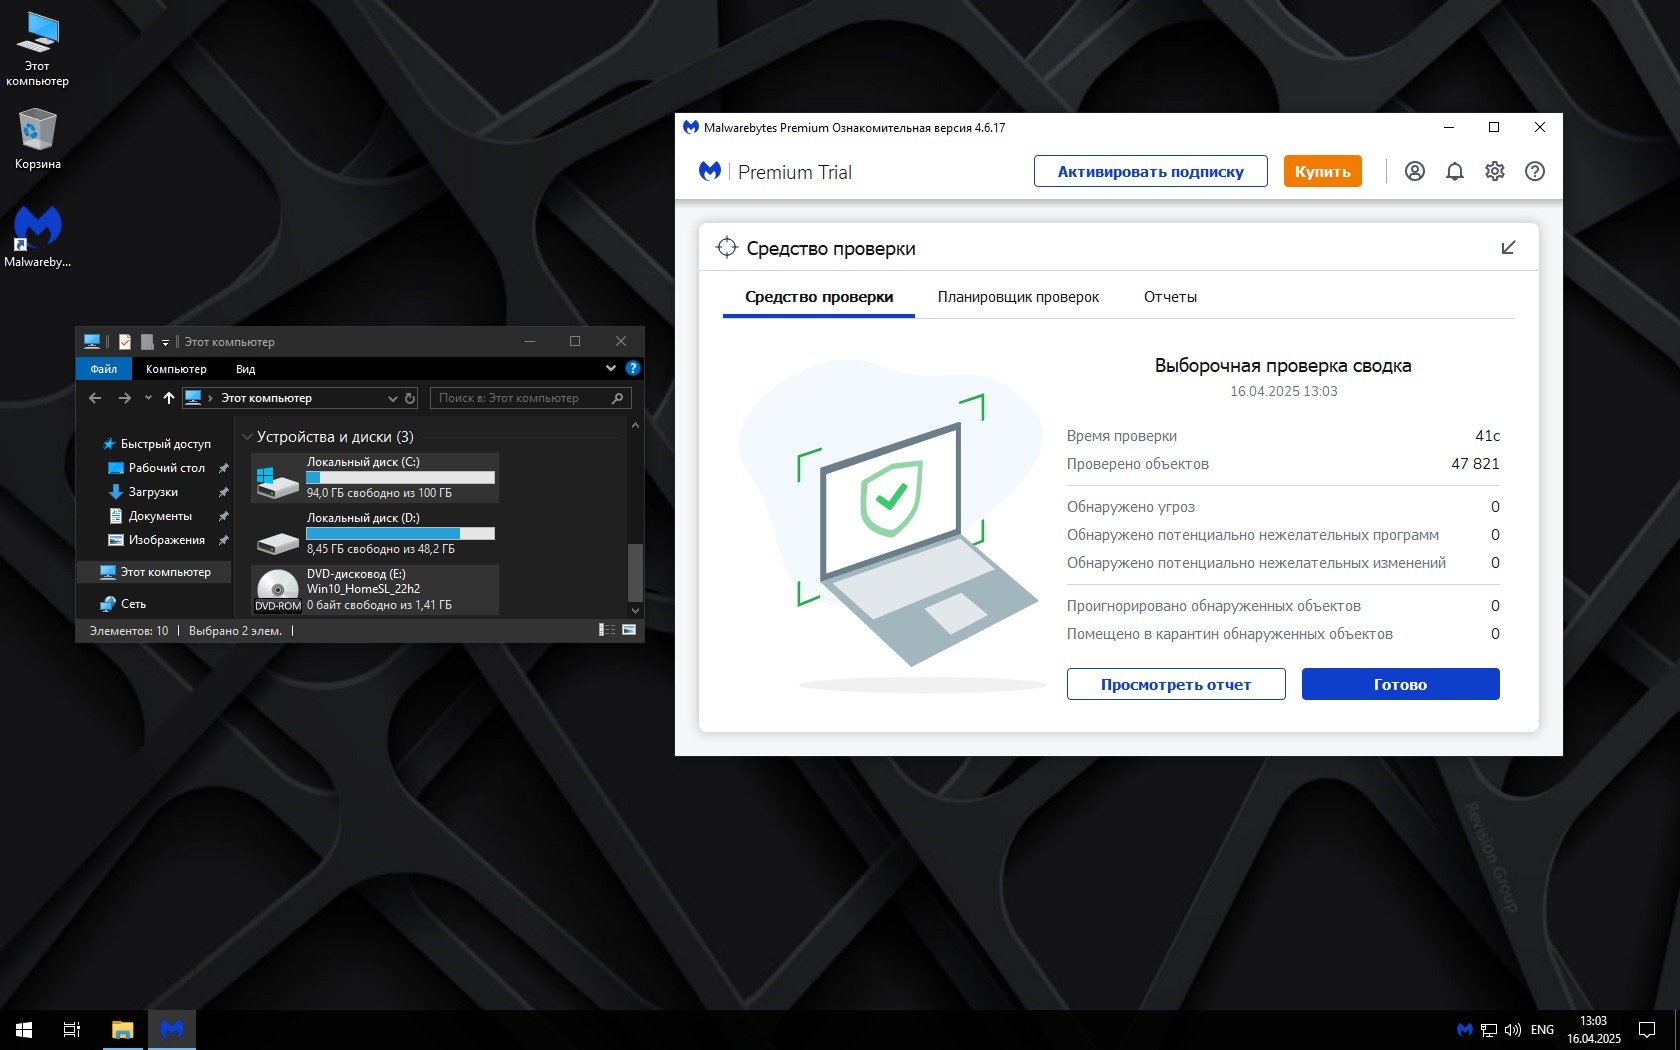Collapse the scanner panel with arrow icon

[1508, 248]
